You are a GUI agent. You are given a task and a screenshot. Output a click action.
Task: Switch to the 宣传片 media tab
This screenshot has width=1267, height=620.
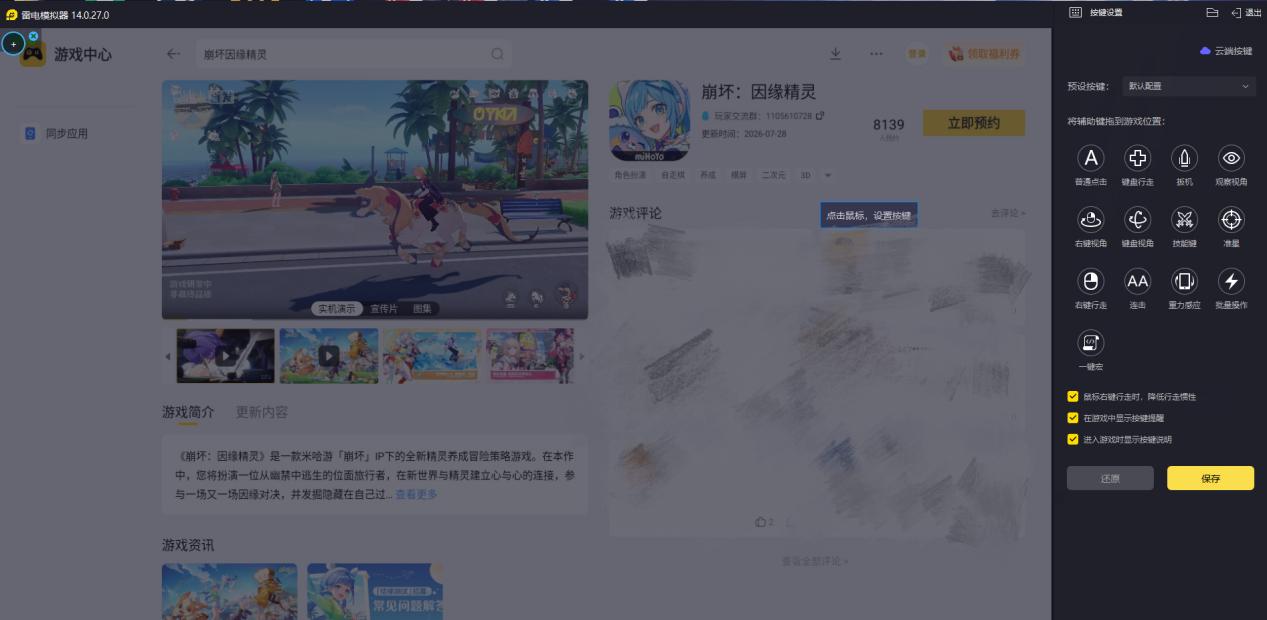click(384, 309)
